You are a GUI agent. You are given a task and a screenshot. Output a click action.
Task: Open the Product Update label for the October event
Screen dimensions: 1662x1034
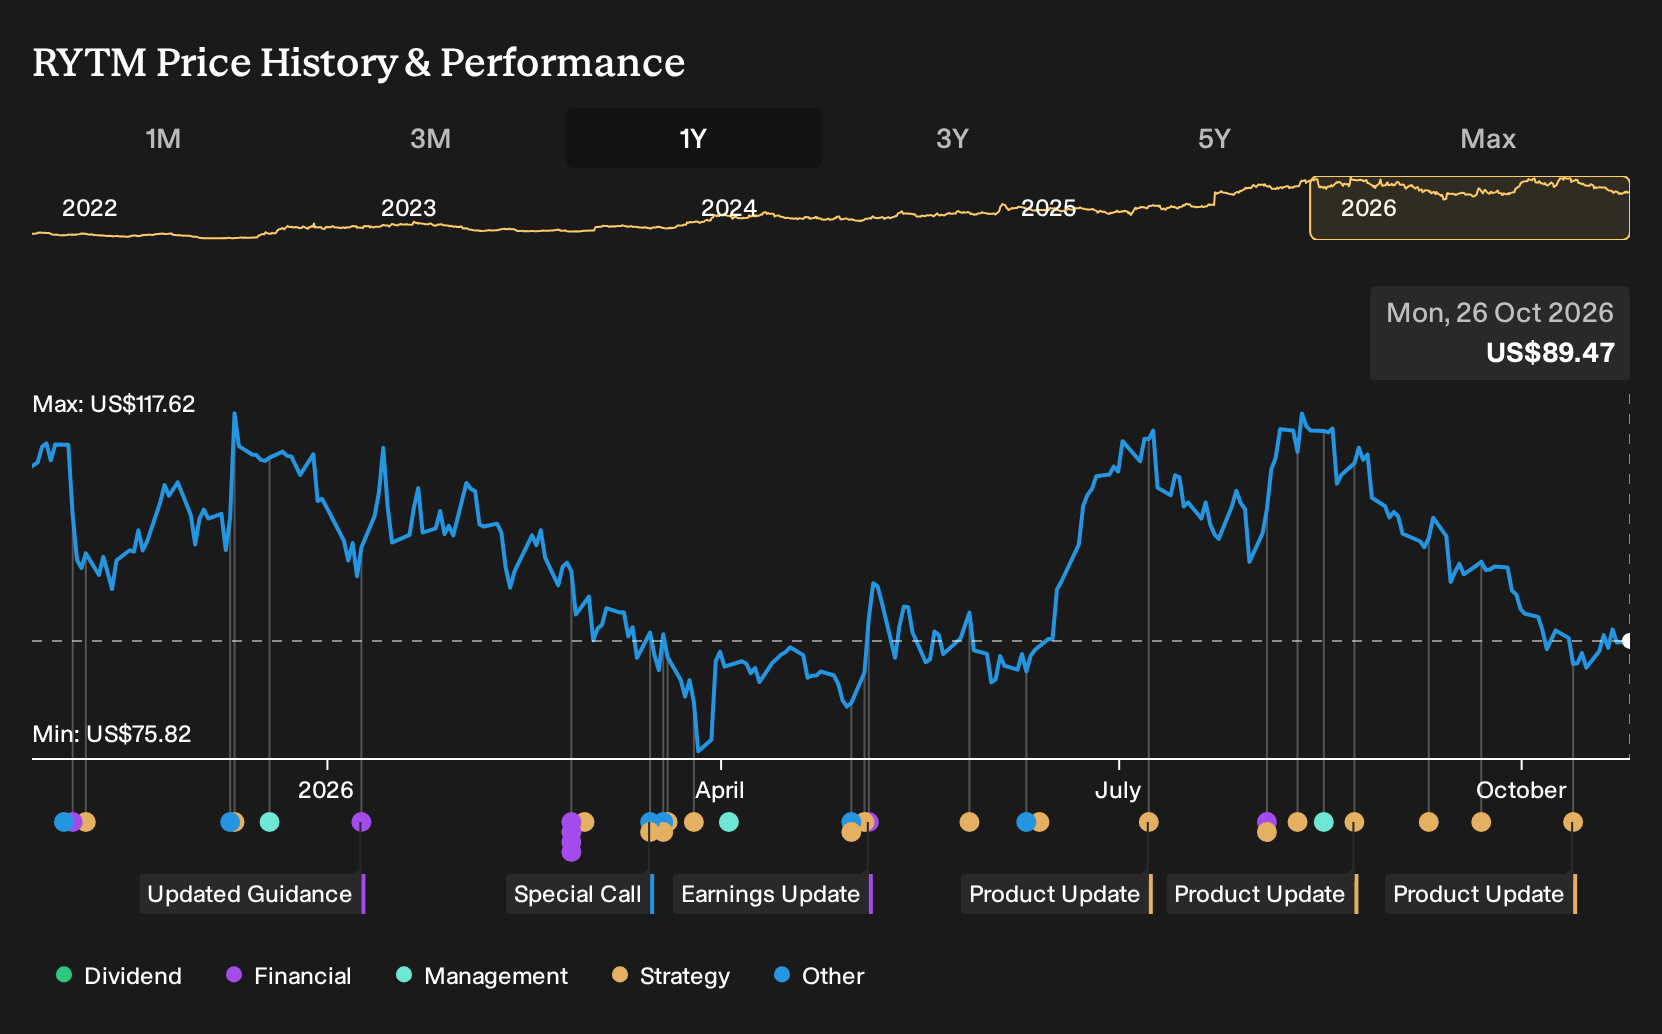(x=1481, y=894)
